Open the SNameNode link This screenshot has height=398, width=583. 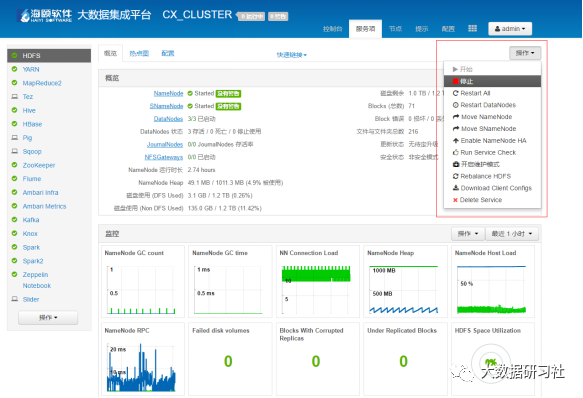coord(167,106)
